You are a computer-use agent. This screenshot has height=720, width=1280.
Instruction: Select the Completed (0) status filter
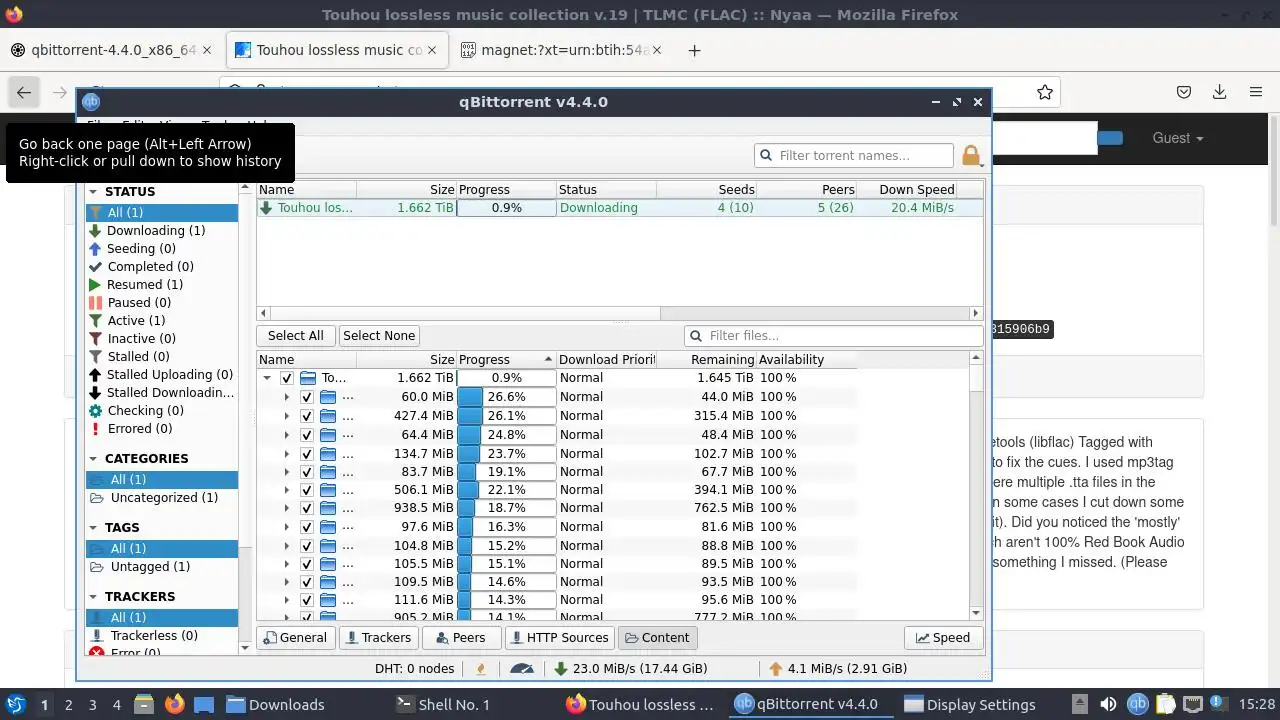point(162,266)
